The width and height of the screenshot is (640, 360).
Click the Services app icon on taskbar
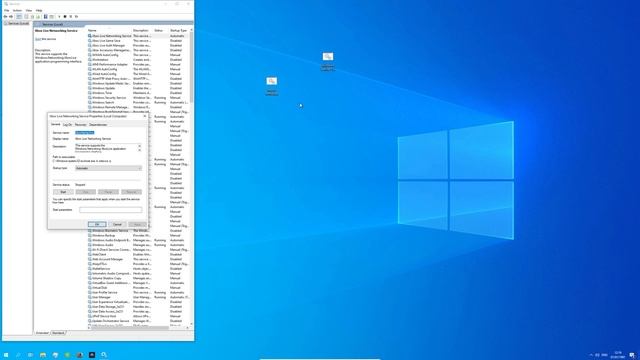coord(104,355)
